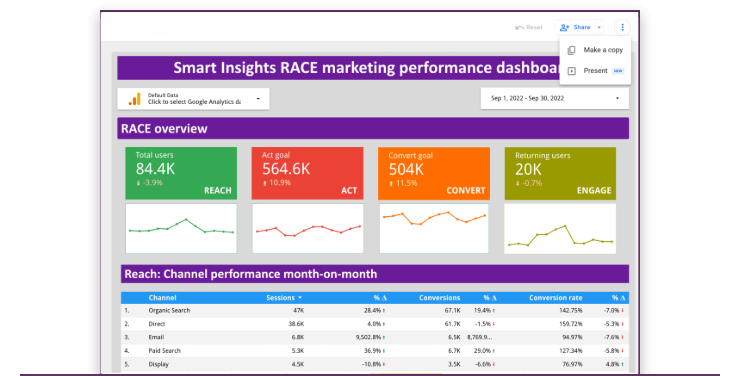
Task: Expand the Default Data source selector
Action: 193,99
